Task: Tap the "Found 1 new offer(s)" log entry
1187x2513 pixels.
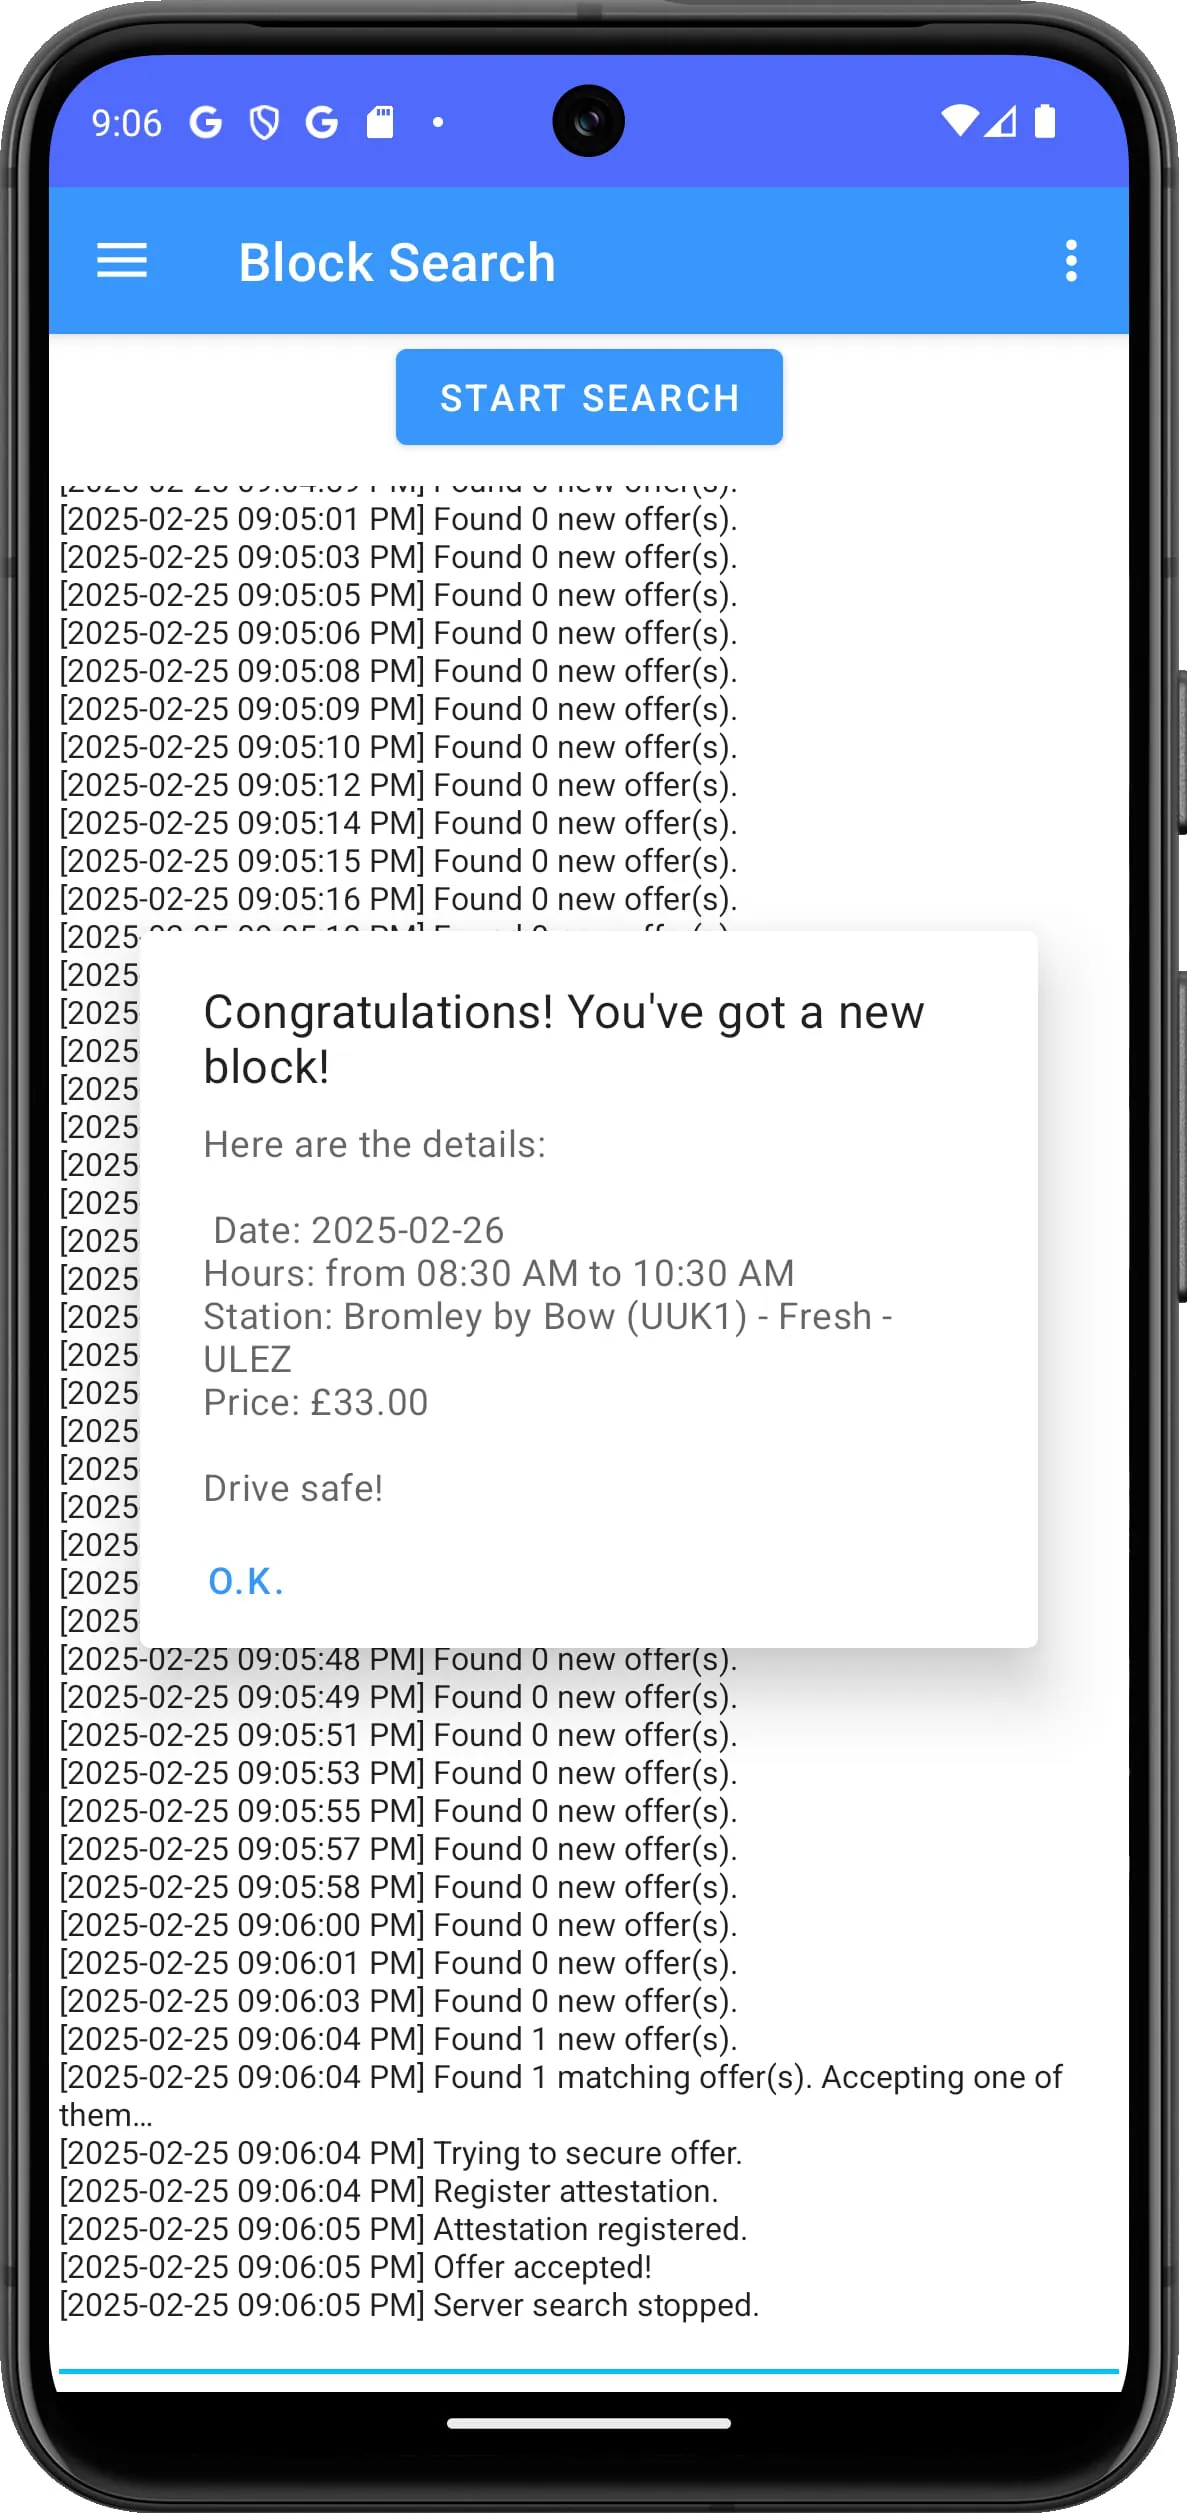Action: pos(398,2039)
